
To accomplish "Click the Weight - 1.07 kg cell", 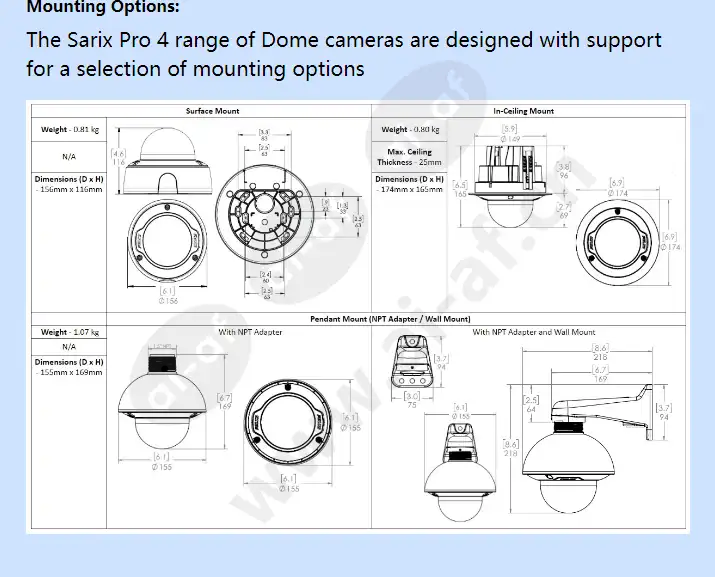I will click(69, 332).
